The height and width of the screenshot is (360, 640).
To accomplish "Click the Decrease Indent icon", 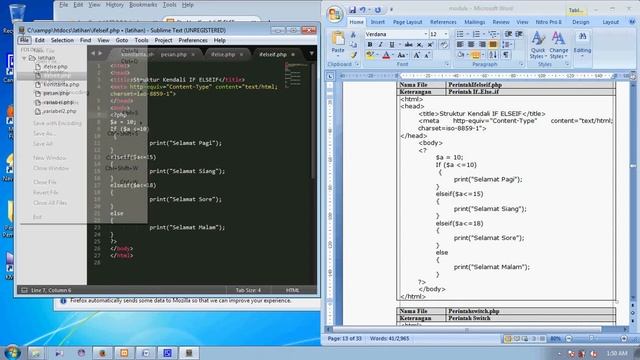I will pyautogui.click(x=508, y=34).
